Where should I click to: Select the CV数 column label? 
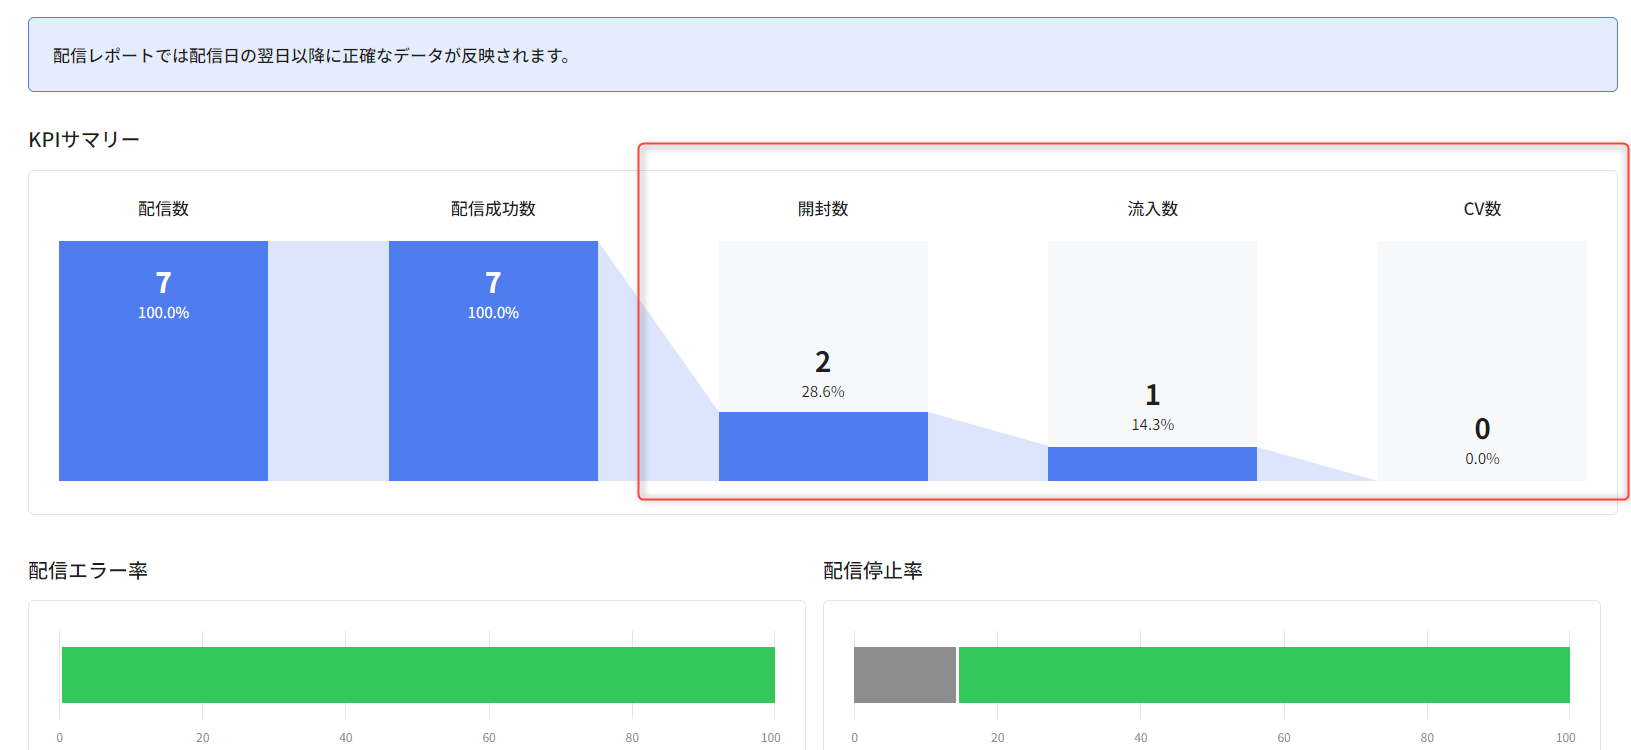(x=1482, y=209)
